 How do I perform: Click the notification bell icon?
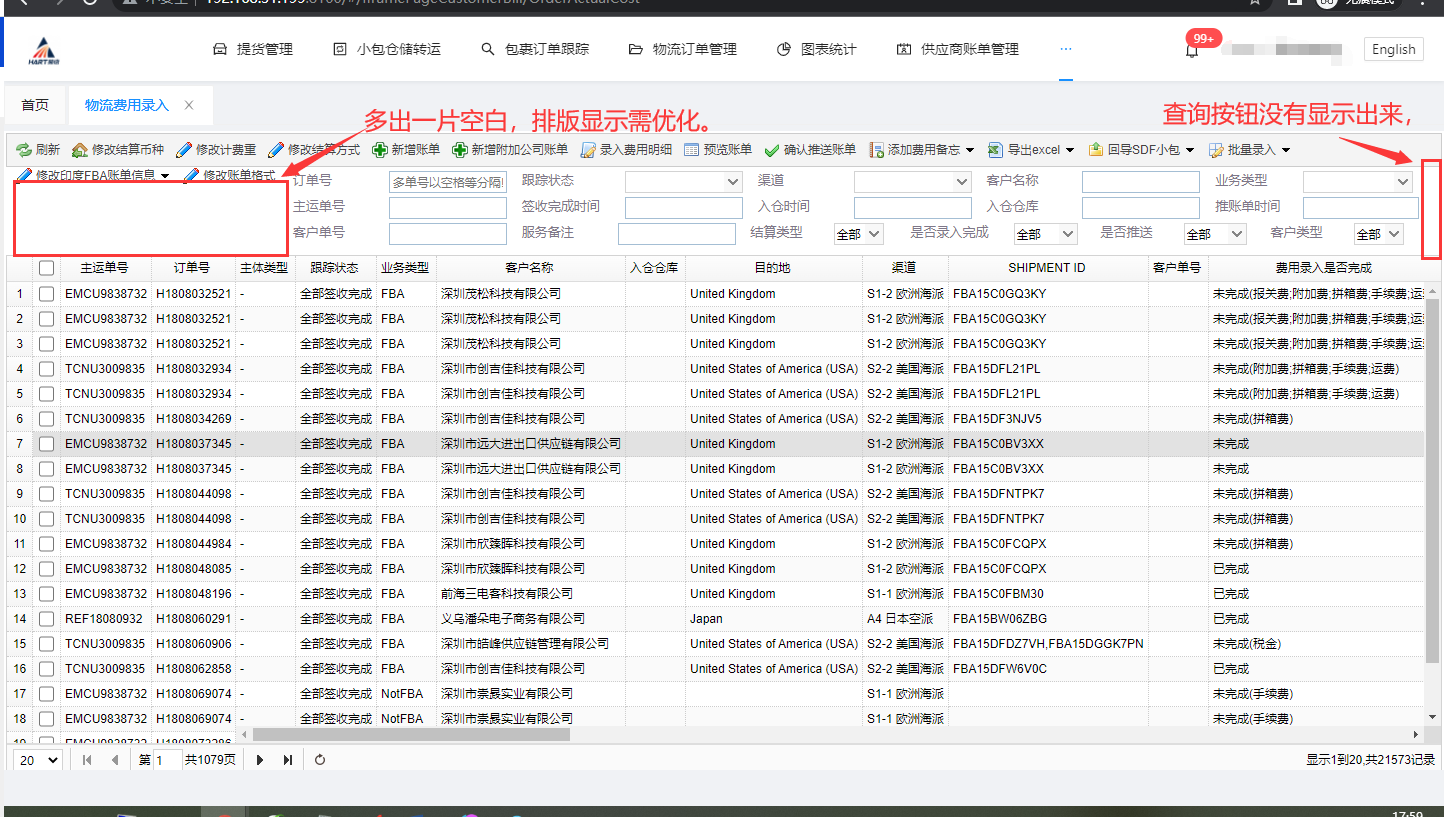[1191, 50]
